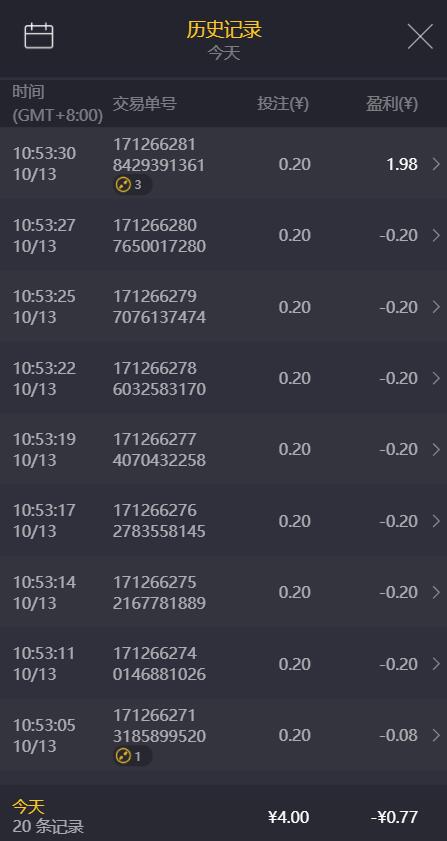447x841 pixels.
Task: Open chevron for the 10:53:19 record
Action: tap(436, 449)
